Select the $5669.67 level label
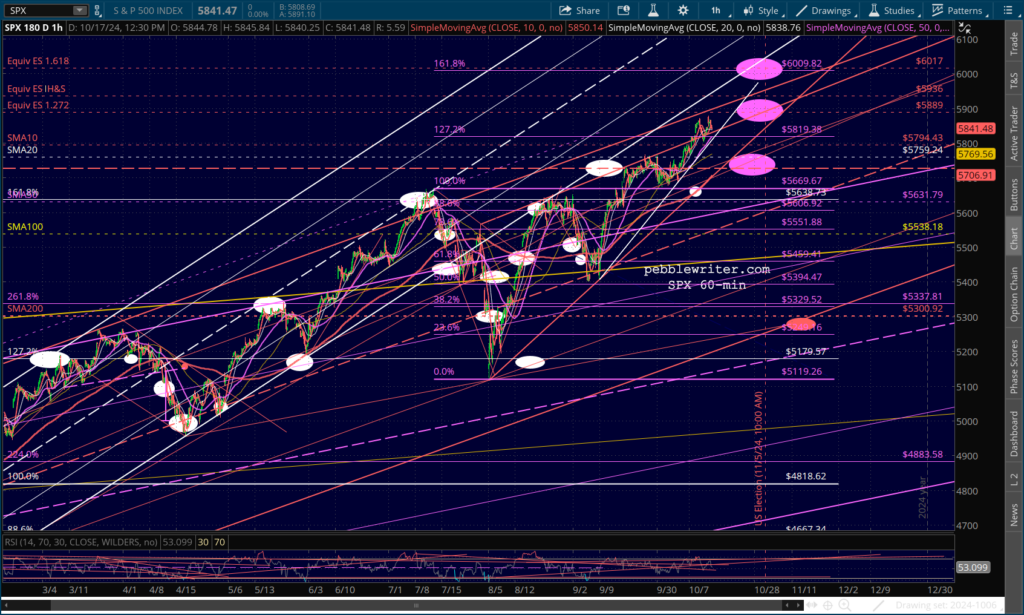Viewport: 1024px width, 615px height. click(x=801, y=181)
